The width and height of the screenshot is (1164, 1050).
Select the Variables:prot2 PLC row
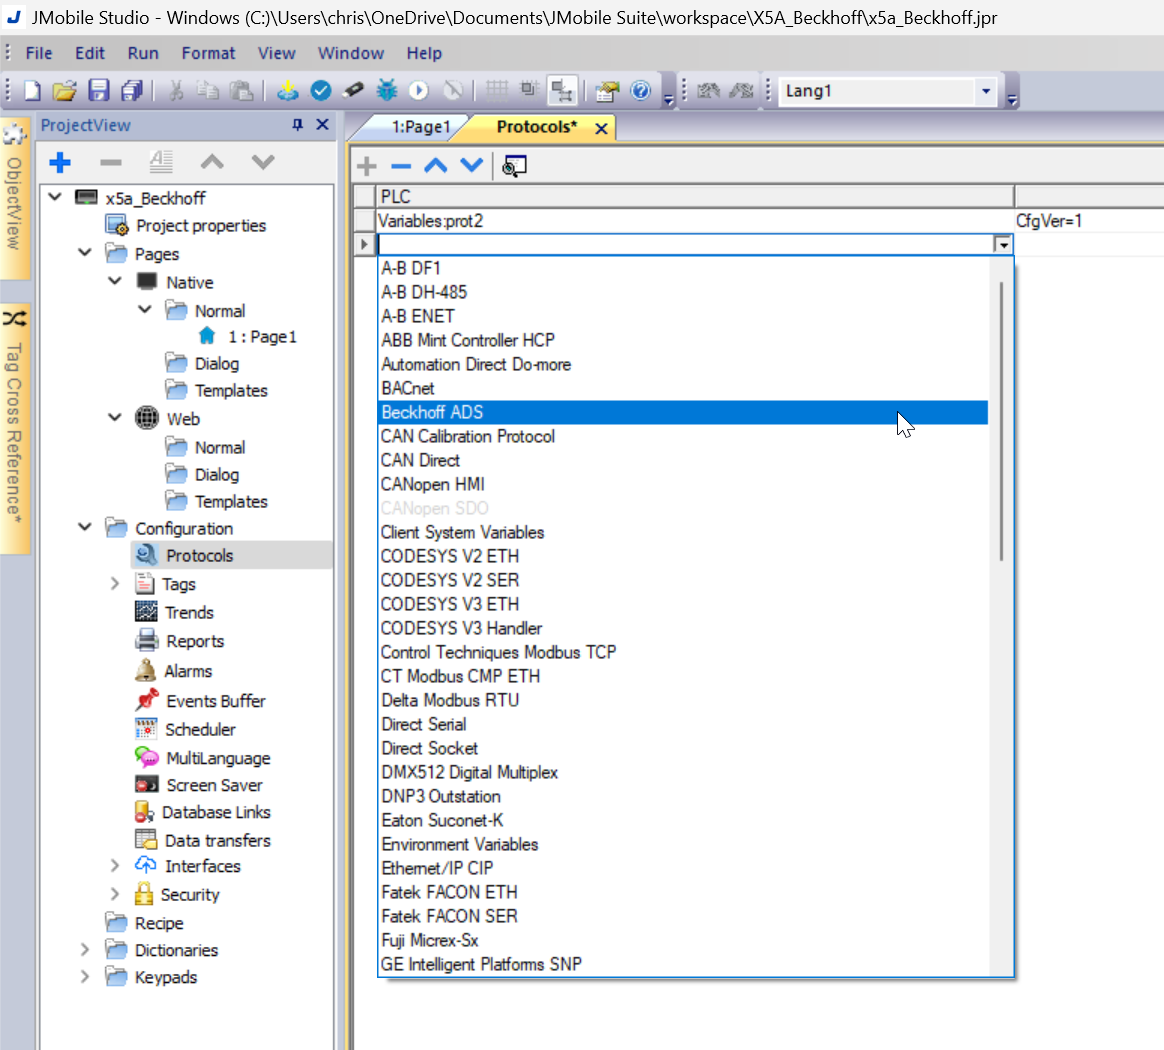pos(694,221)
